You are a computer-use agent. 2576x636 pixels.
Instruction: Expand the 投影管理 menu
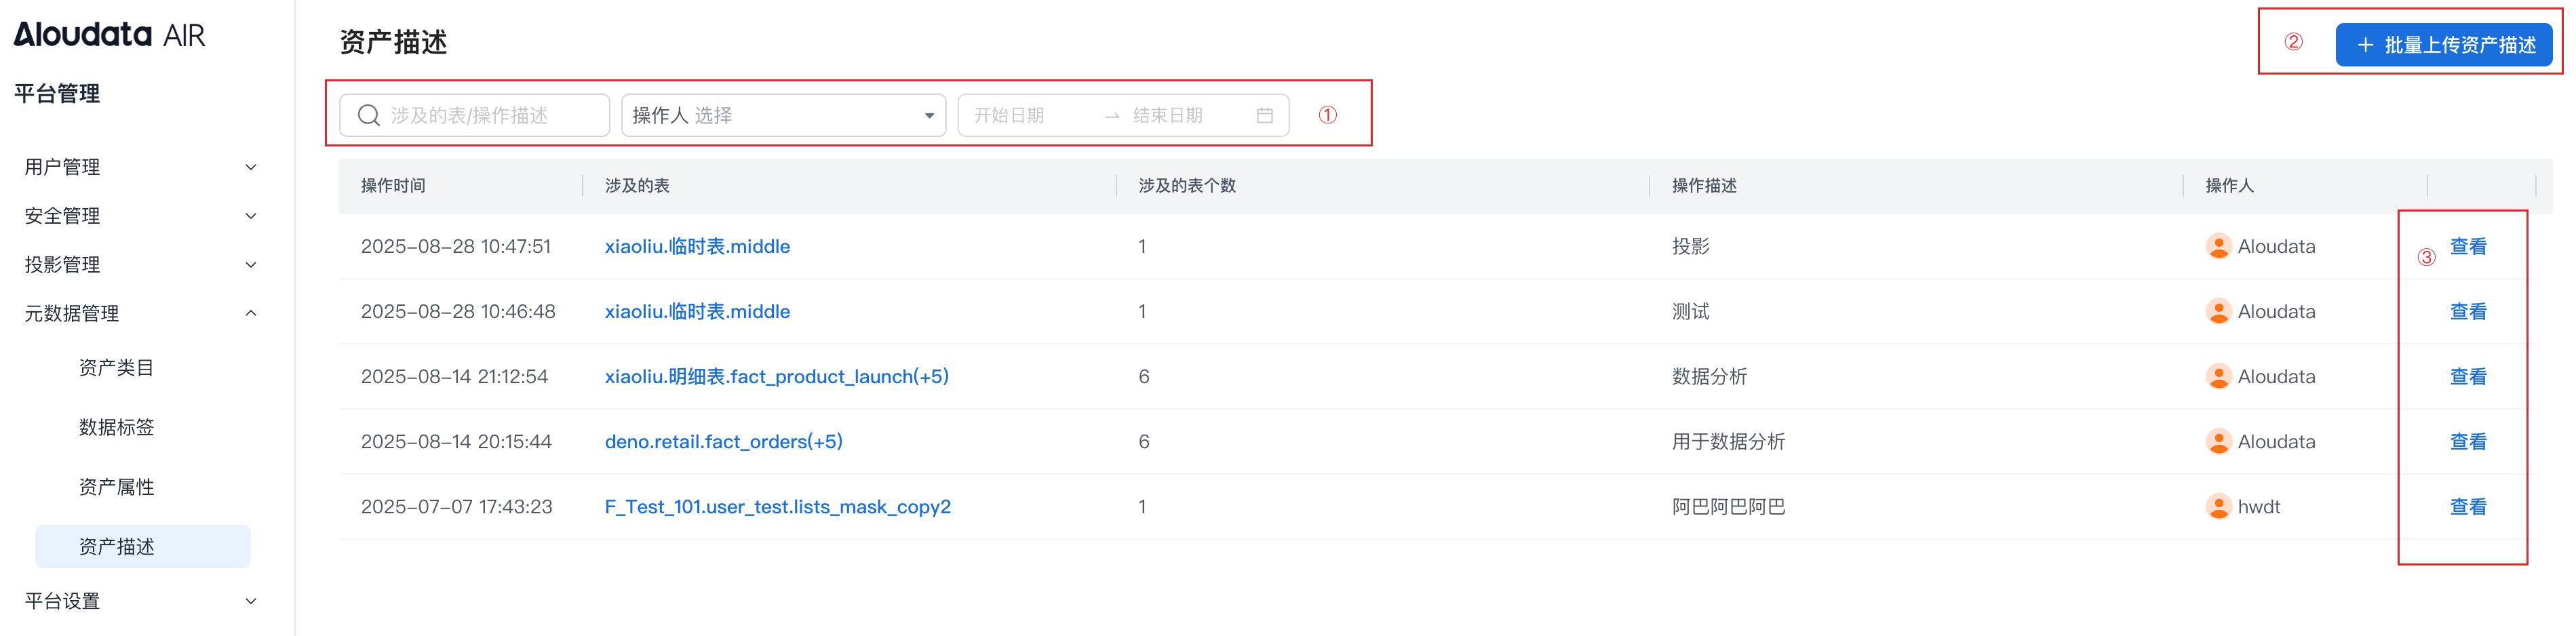click(x=140, y=265)
